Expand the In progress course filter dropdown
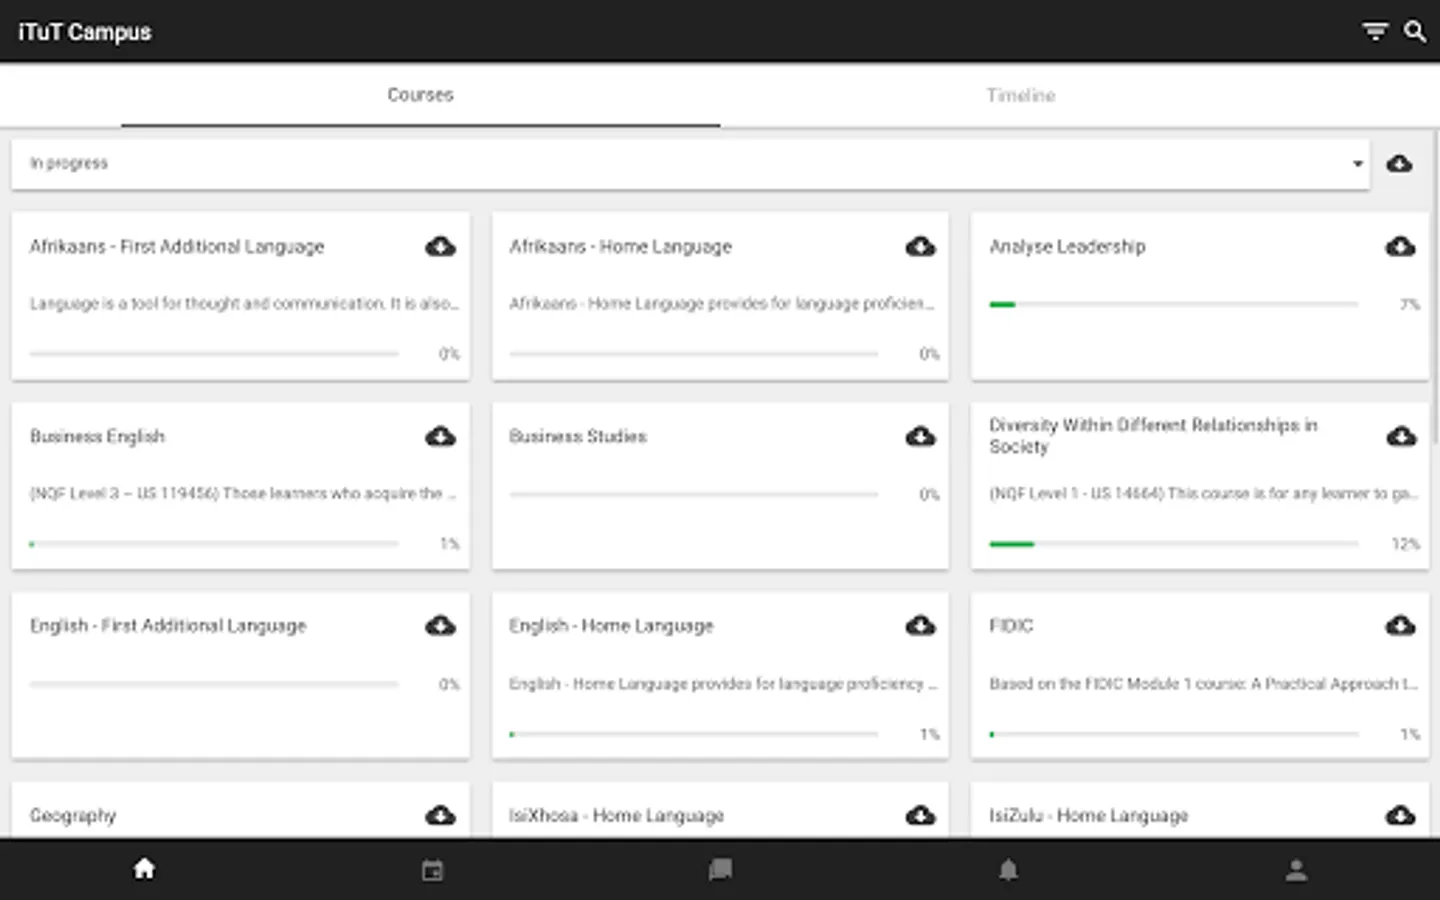Image resolution: width=1440 pixels, height=900 pixels. pos(690,163)
